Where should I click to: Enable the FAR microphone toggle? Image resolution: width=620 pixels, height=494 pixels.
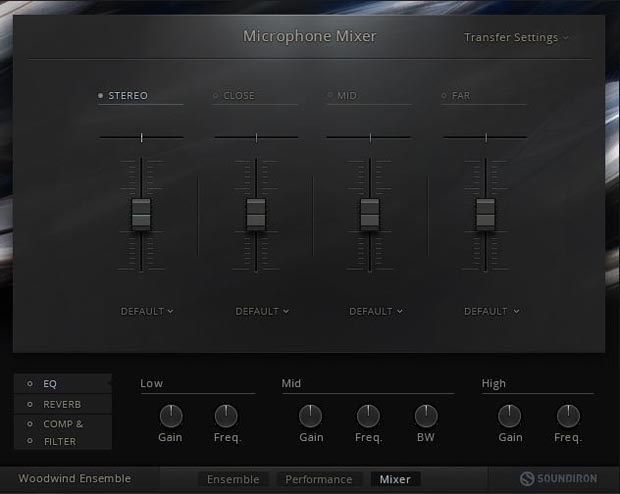tap(444, 95)
